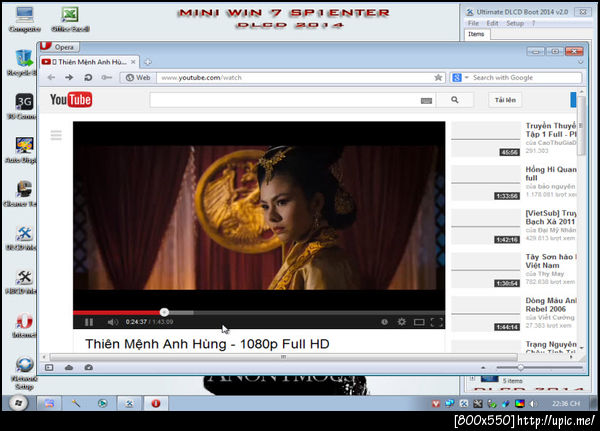Viewport: 600px width, 431px height.
Task: Close the Thiên Mệnh Anh Hùng tab
Action: pos(133,62)
